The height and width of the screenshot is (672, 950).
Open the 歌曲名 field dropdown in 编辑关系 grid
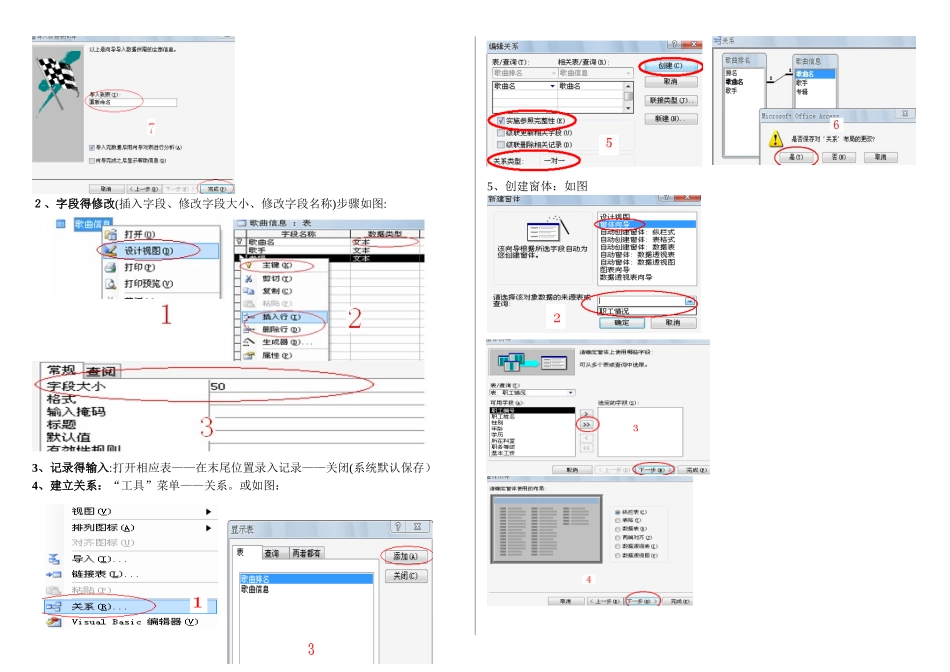tap(553, 86)
